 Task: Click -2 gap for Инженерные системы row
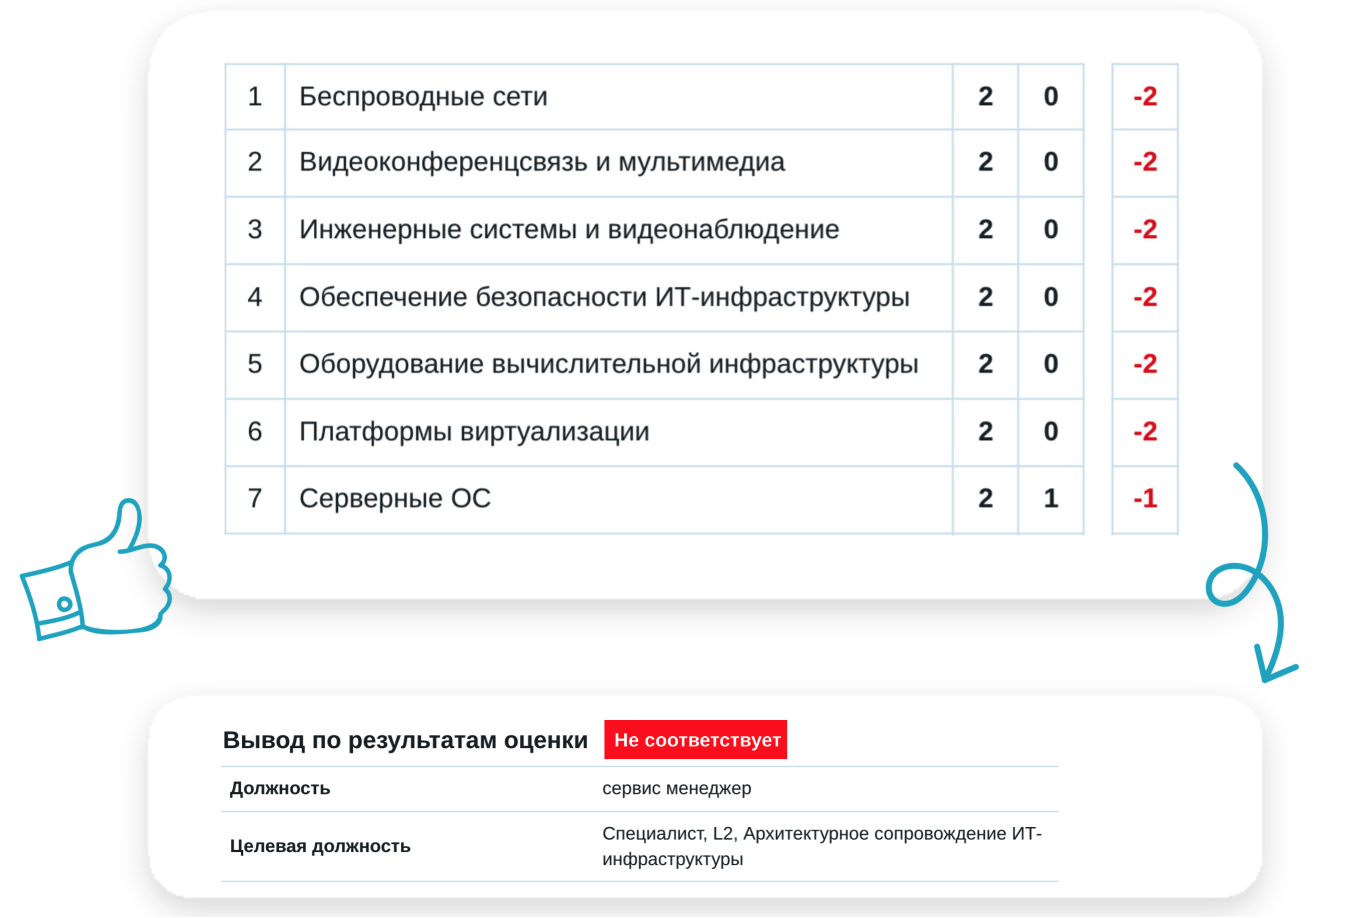[x=1145, y=229]
